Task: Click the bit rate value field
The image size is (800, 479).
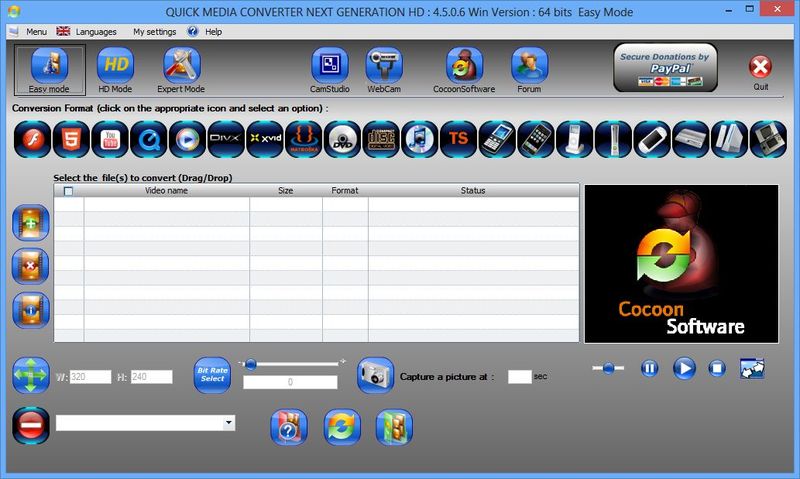Action: coord(290,382)
